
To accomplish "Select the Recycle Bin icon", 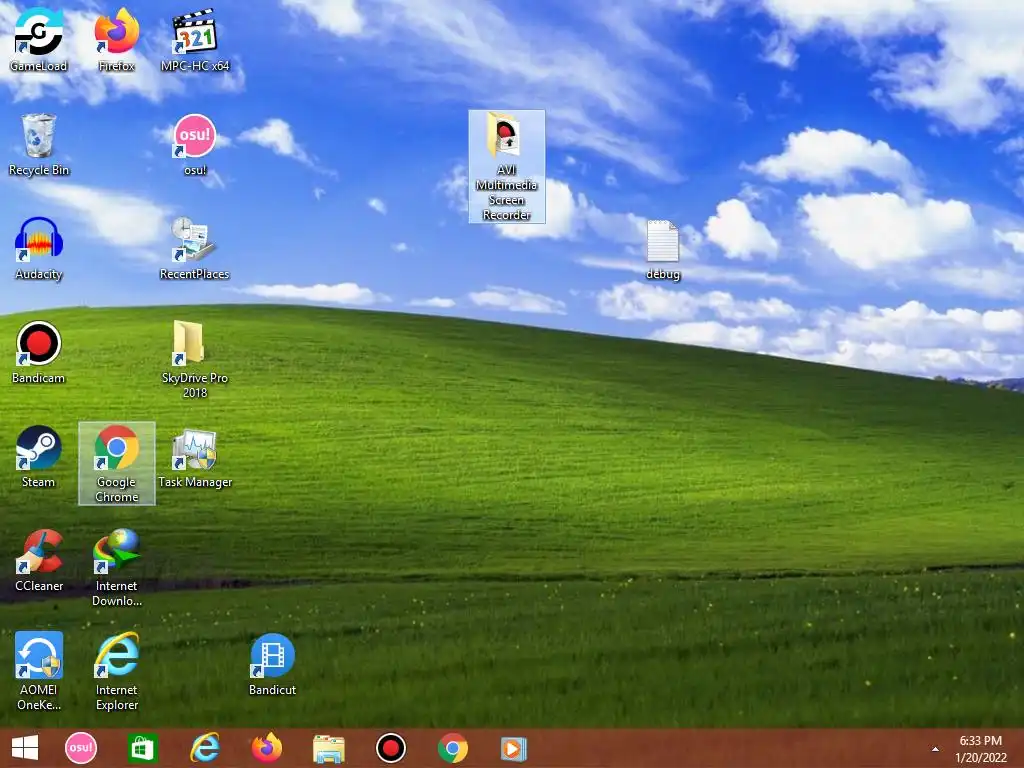I will pos(39,144).
